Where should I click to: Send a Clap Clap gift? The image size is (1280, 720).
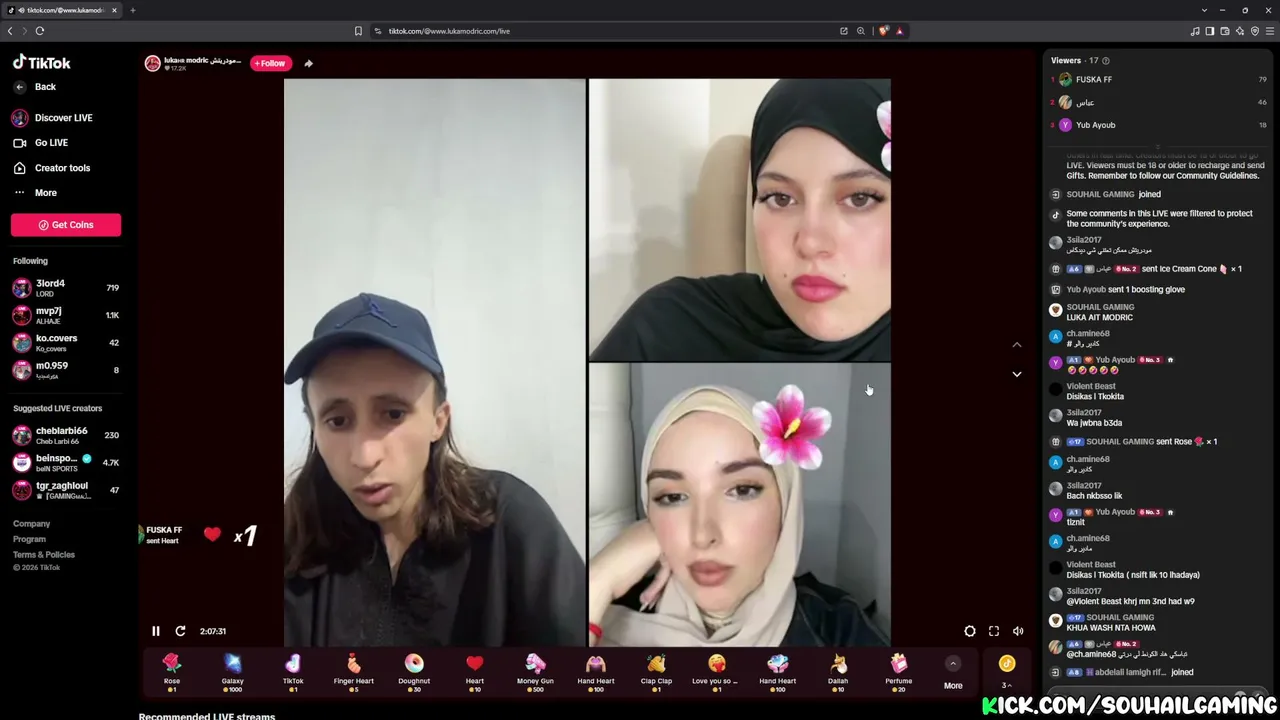pyautogui.click(x=656, y=671)
